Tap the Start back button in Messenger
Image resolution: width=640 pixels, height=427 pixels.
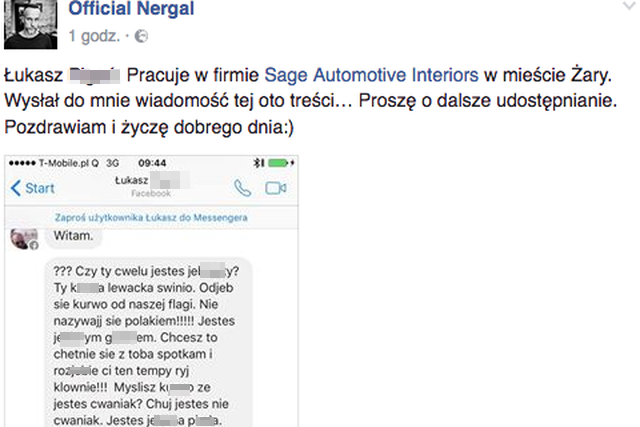tap(33, 188)
